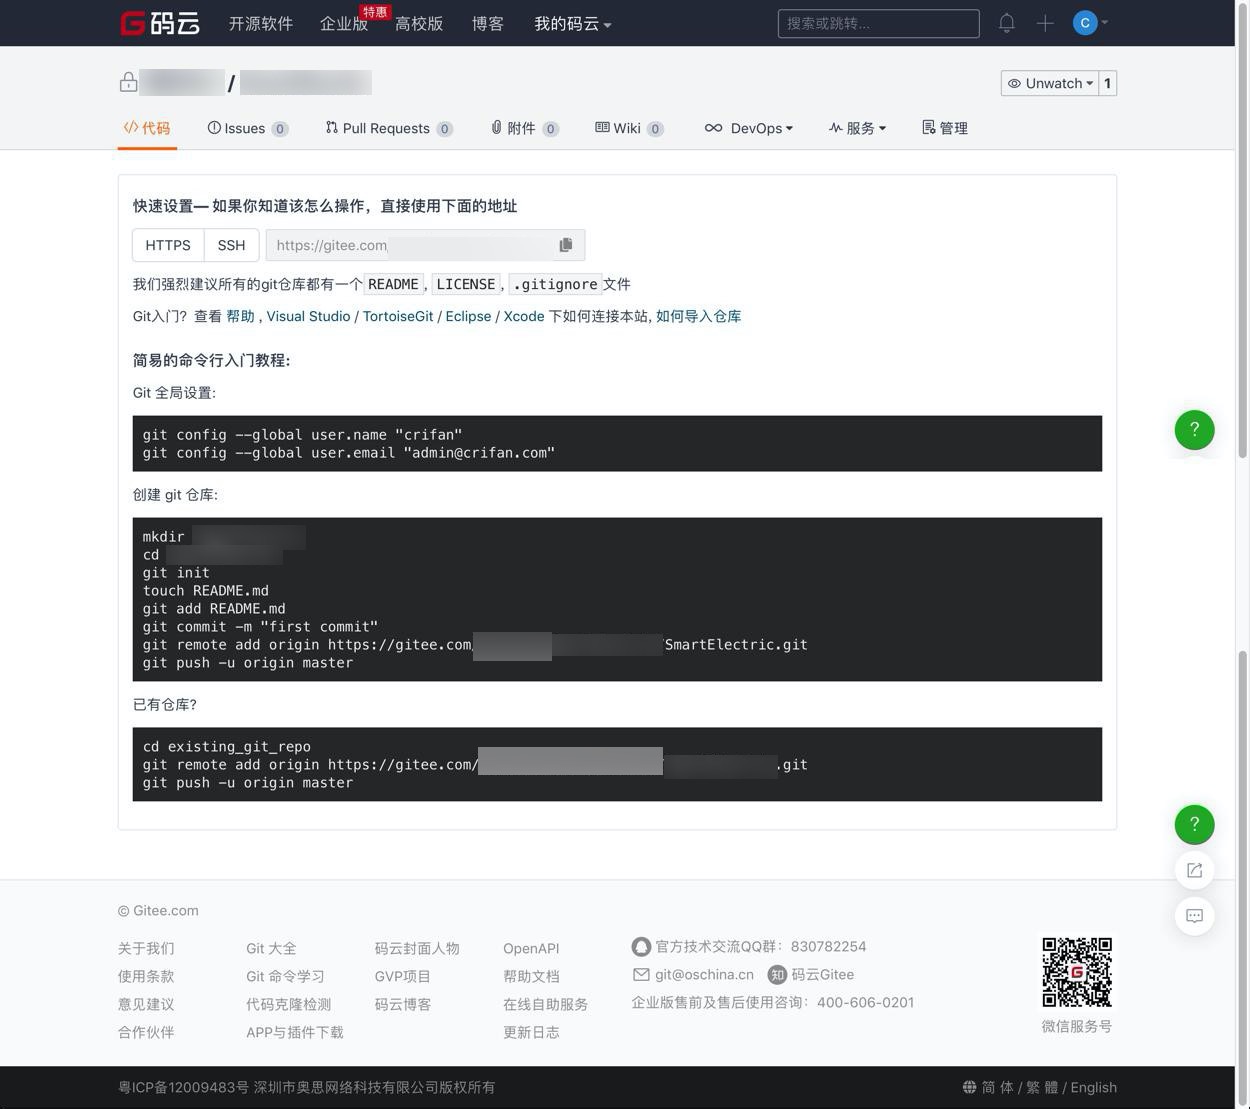Click the plus icon to create new
Image resolution: width=1250 pixels, height=1109 pixels.
[1045, 23]
